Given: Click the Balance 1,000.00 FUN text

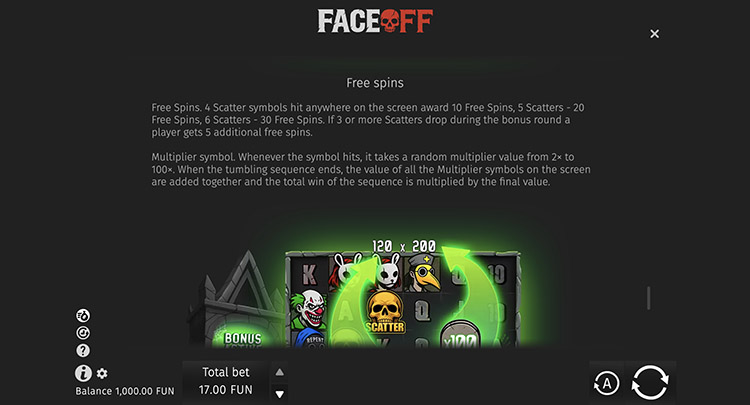Looking at the screenshot, I should point(125,391).
